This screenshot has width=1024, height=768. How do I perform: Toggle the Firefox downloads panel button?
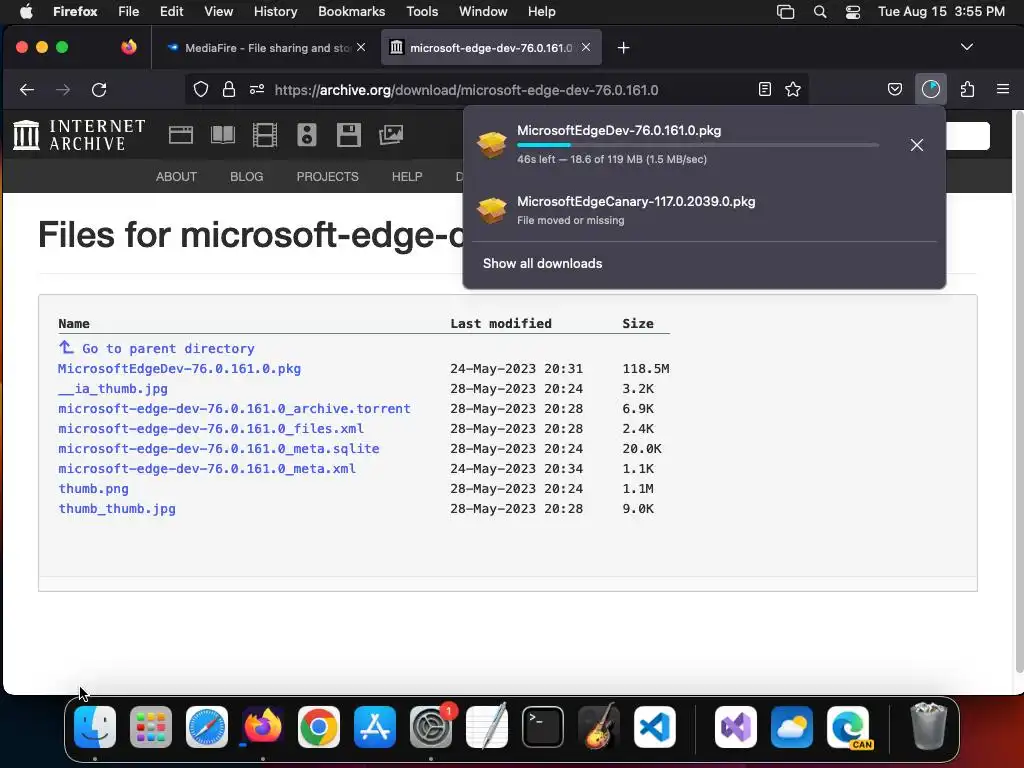931,89
